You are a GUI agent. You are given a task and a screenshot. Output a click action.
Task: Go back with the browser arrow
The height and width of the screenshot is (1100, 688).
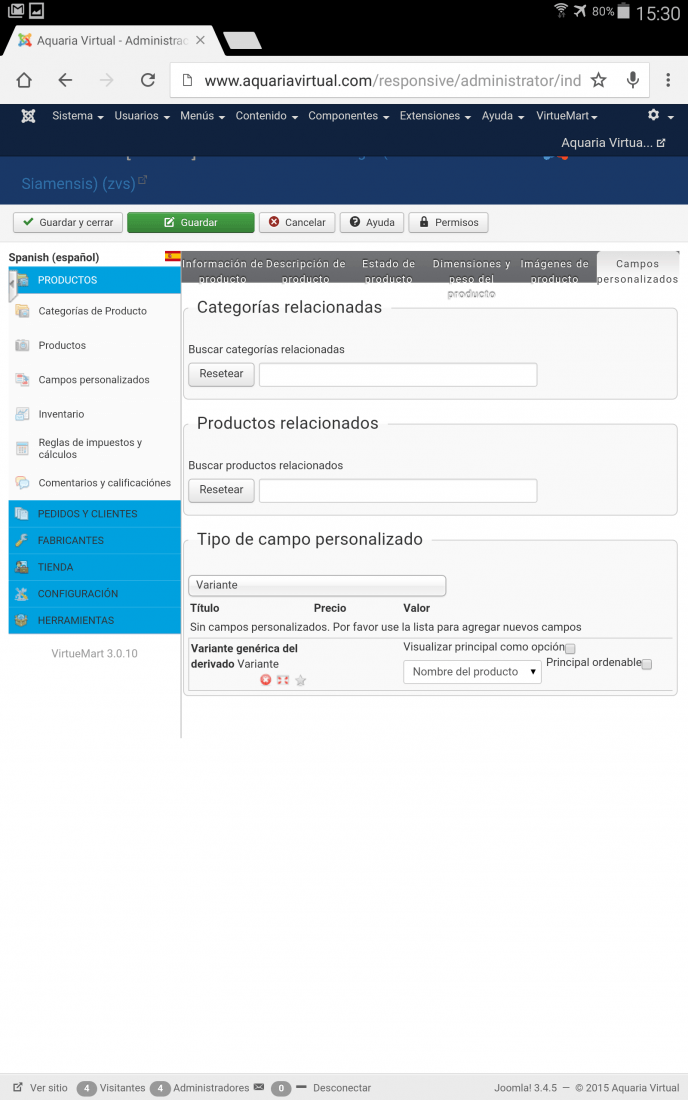click(65, 80)
